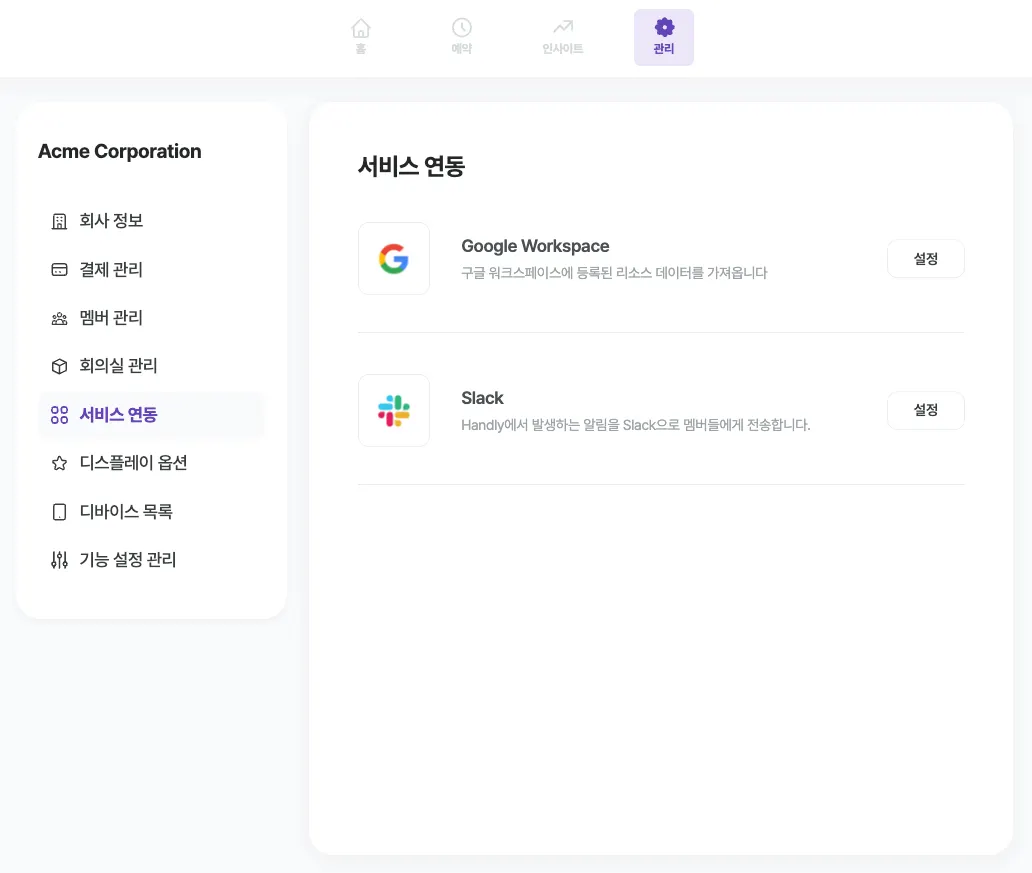Click the tablet icon beside 디바이스 목록
Screen dimensions: 1032x873
pos(59,512)
